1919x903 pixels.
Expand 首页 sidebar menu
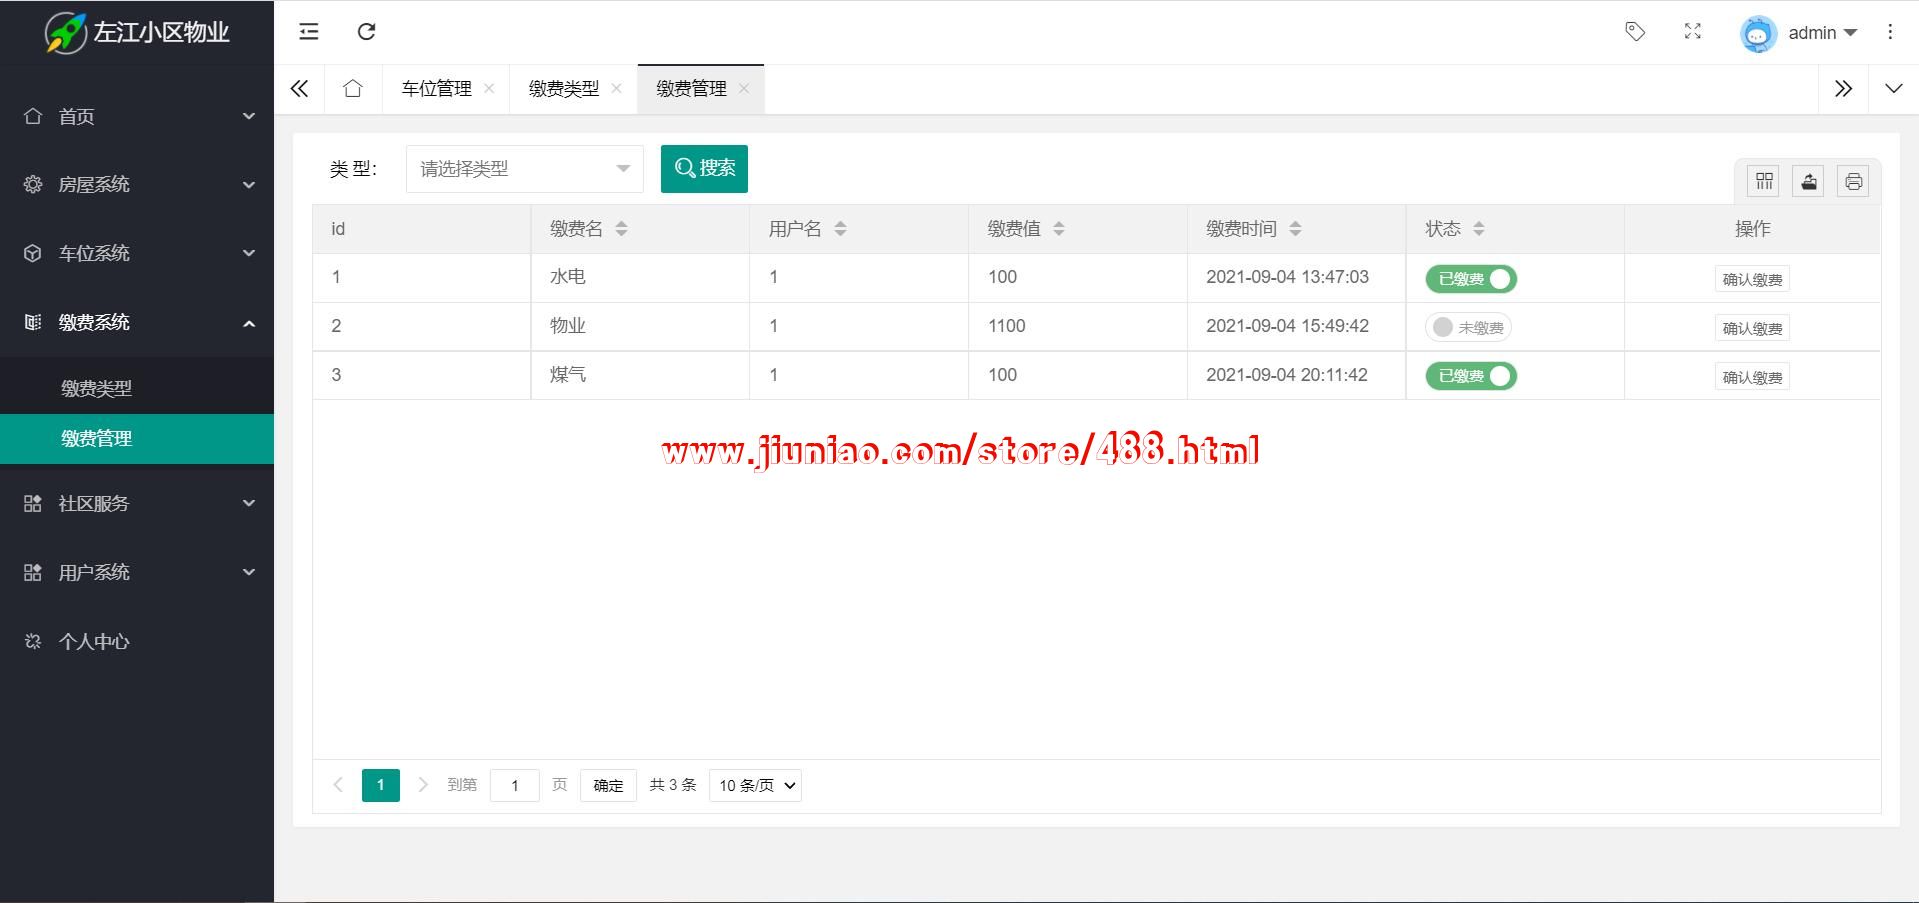coord(137,117)
